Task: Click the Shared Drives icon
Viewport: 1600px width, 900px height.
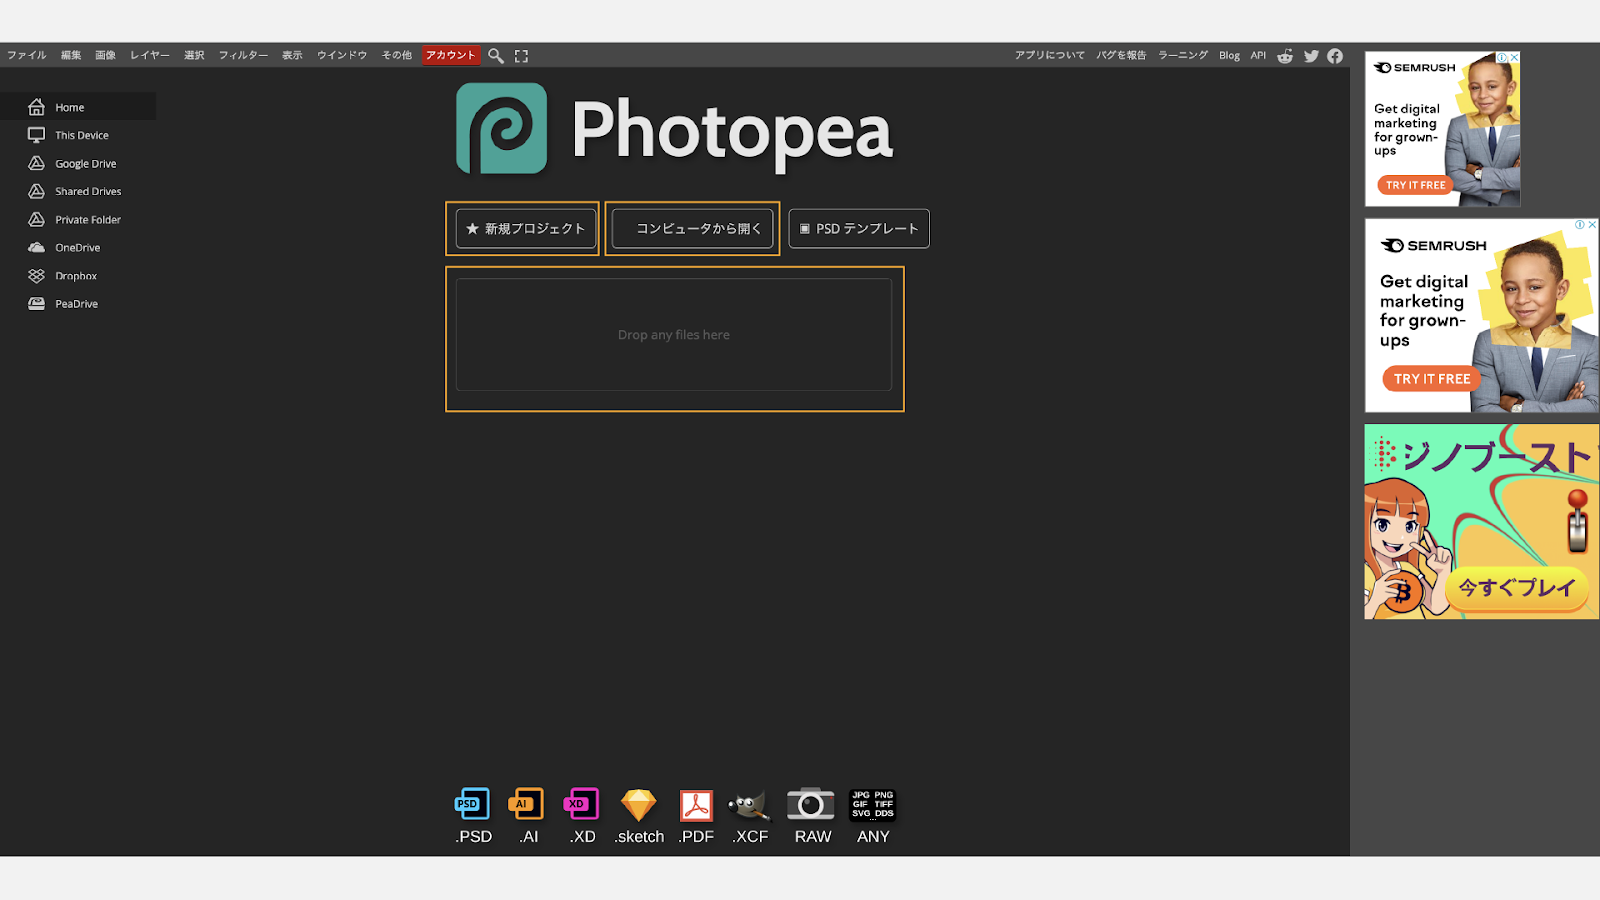Action: click(36, 191)
